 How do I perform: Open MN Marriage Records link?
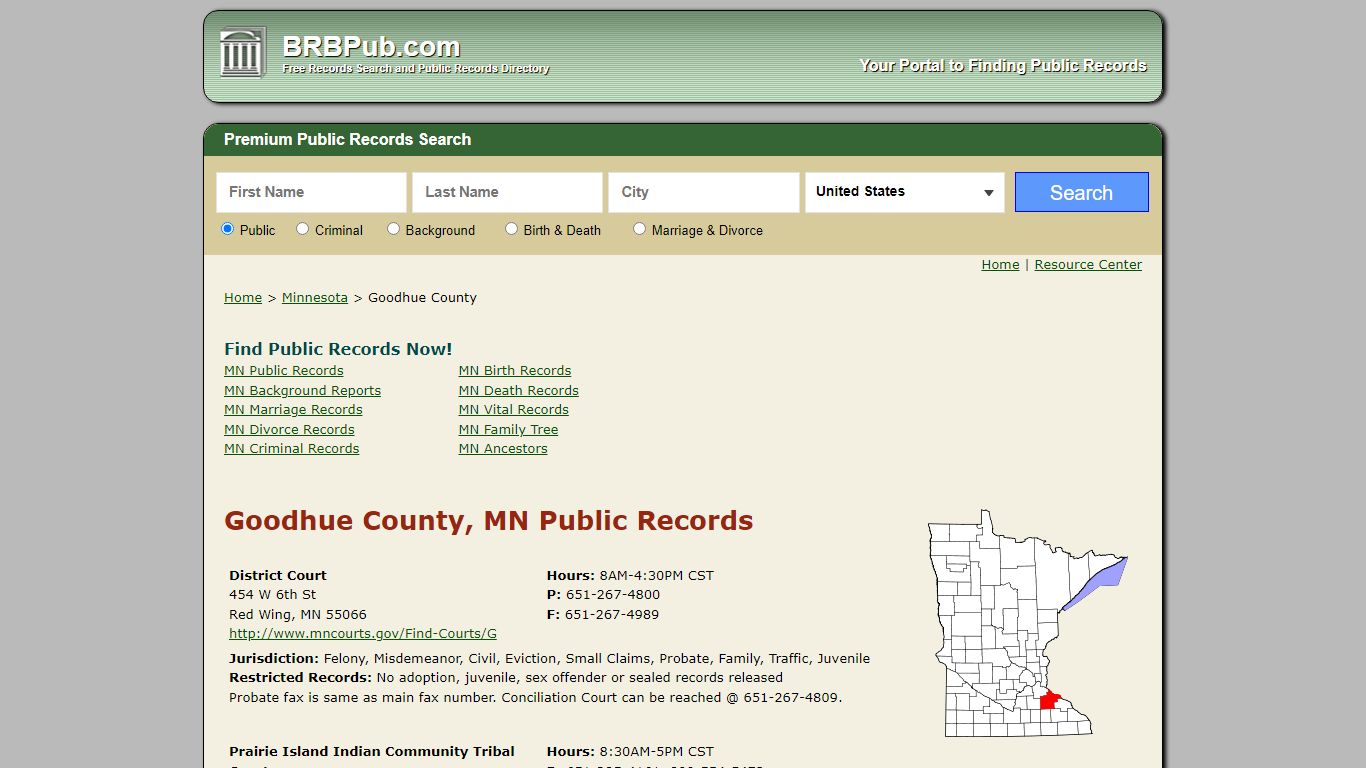293,410
